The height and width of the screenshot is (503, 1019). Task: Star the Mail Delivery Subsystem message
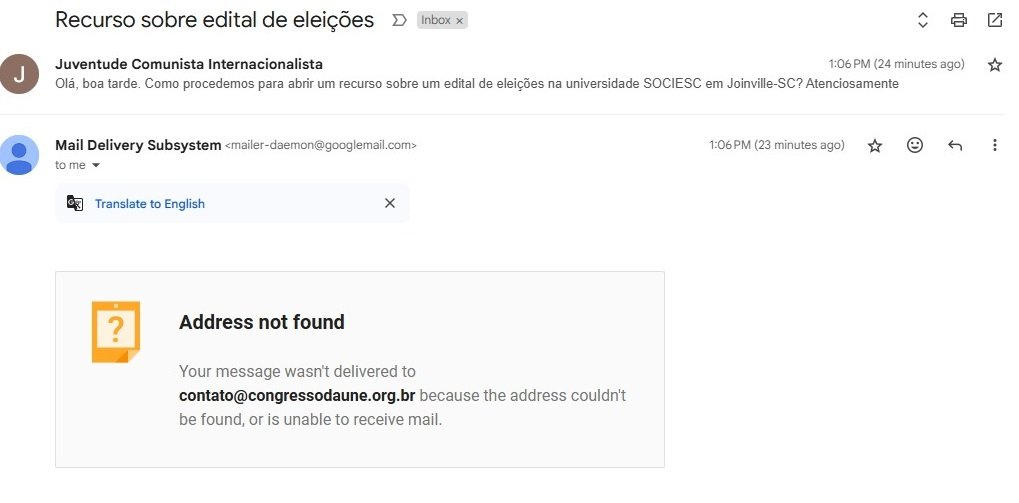[875, 146]
